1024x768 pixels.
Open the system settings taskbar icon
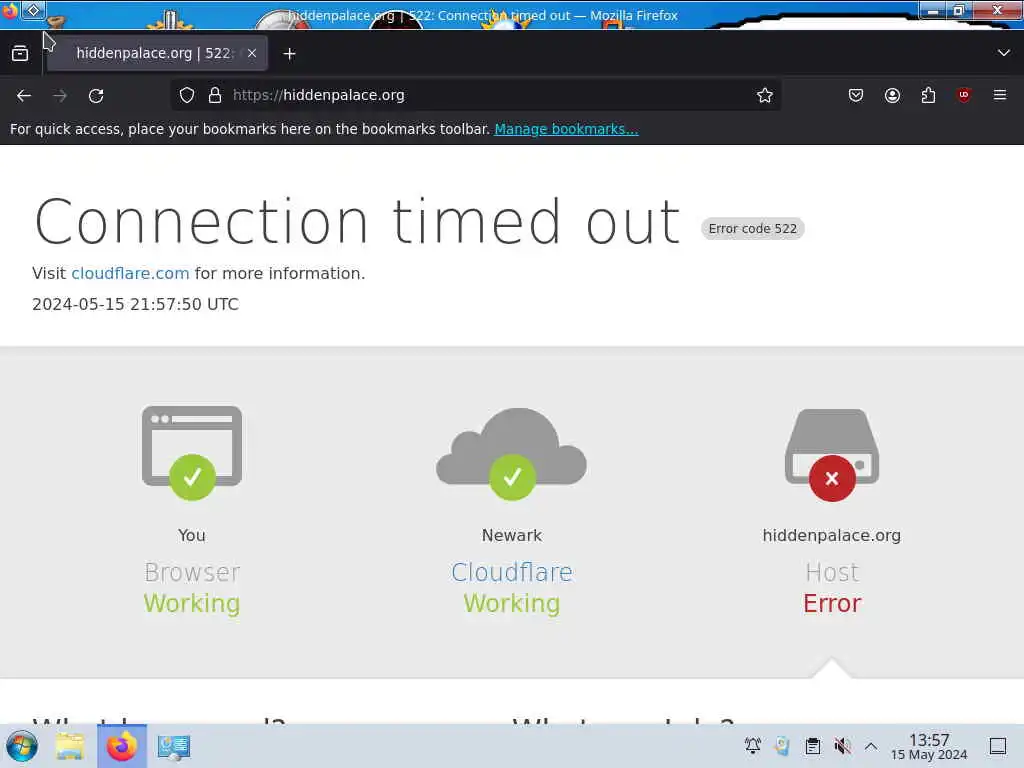[174, 746]
